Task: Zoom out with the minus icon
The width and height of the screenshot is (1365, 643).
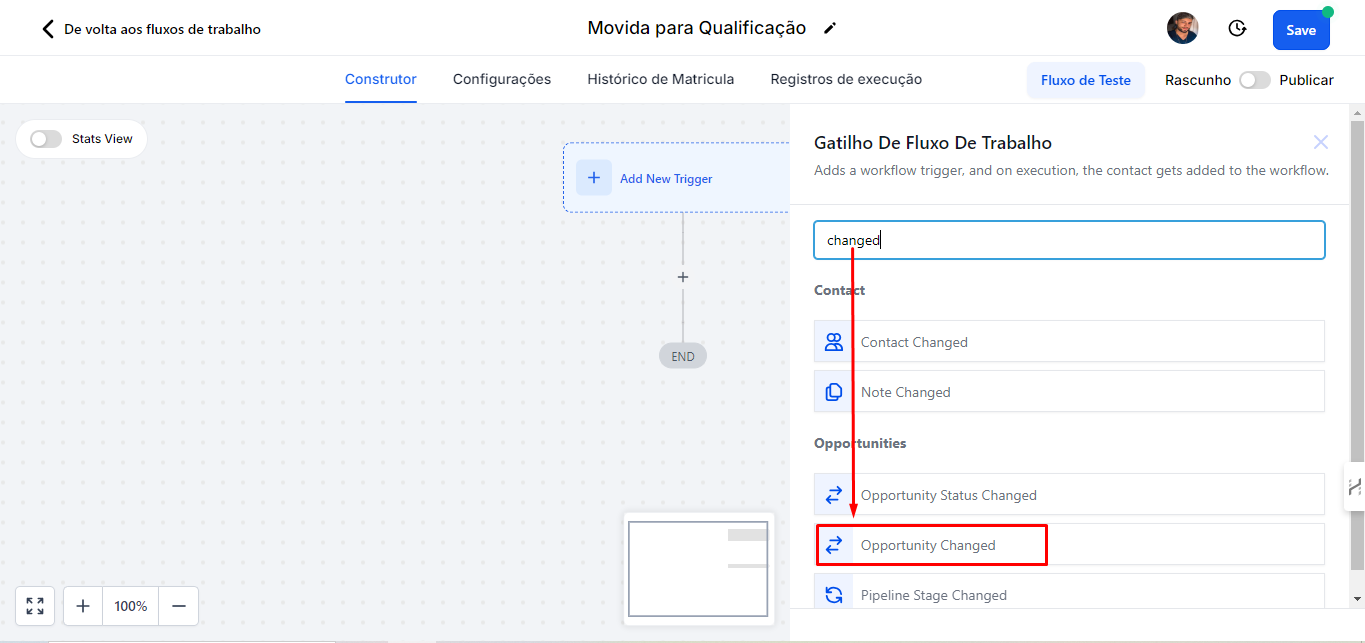Action: pos(179,606)
